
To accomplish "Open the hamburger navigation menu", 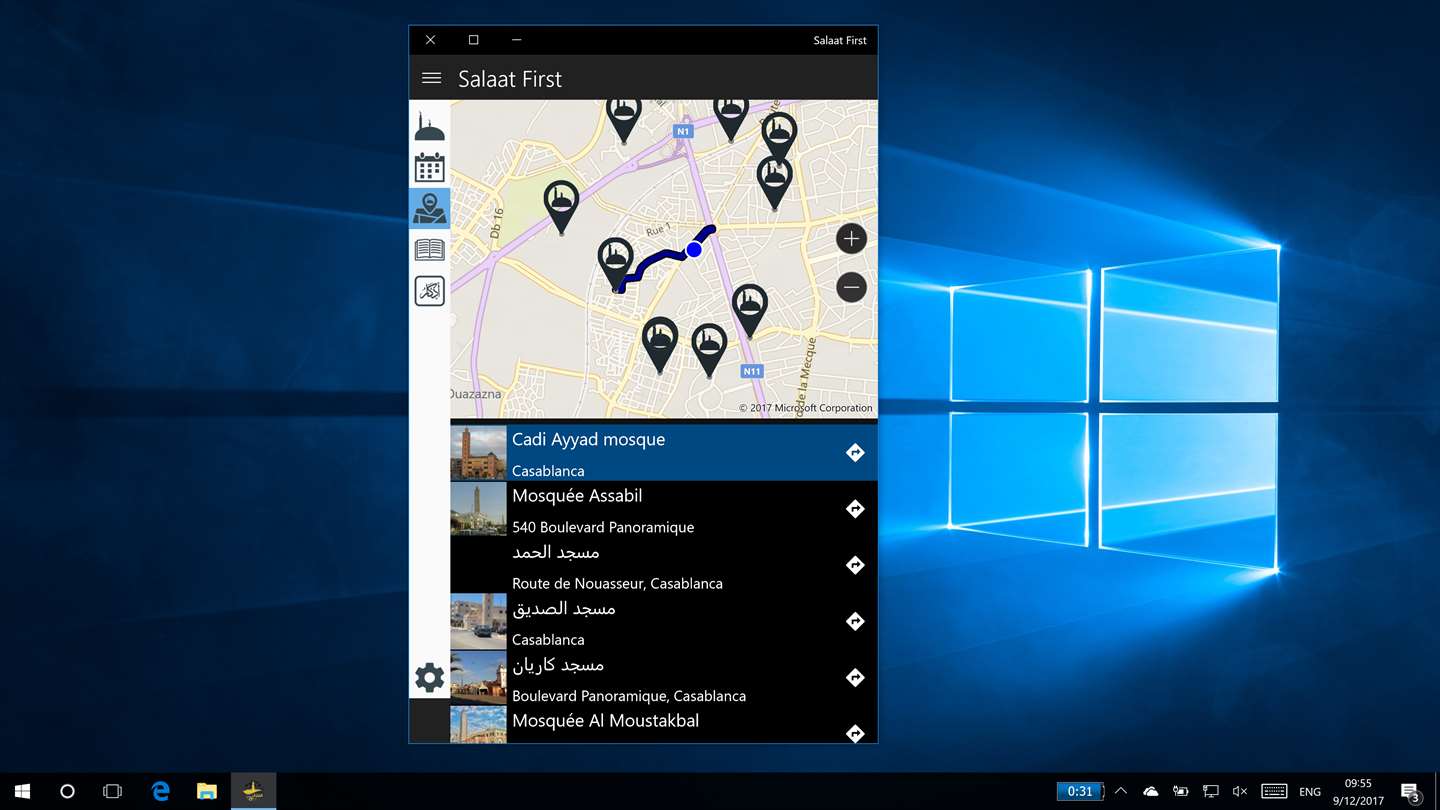I will tap(432, 78).
